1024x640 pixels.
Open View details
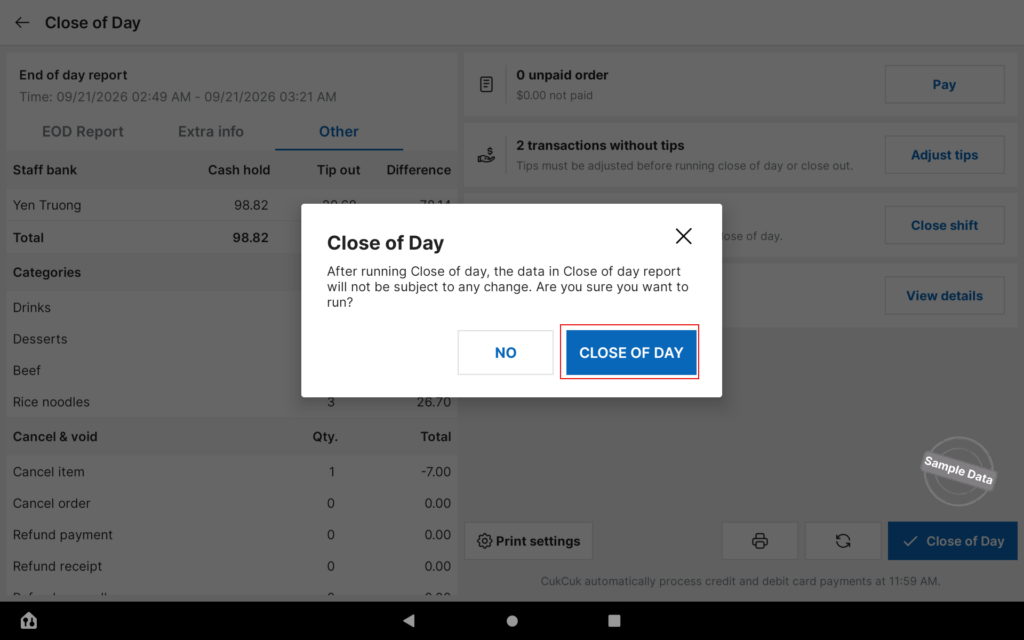tap(944, 296)
